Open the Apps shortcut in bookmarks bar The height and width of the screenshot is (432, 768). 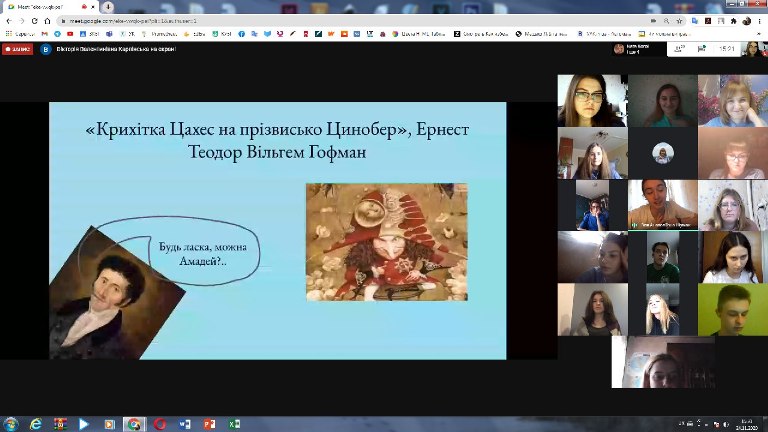pos(20,34)
